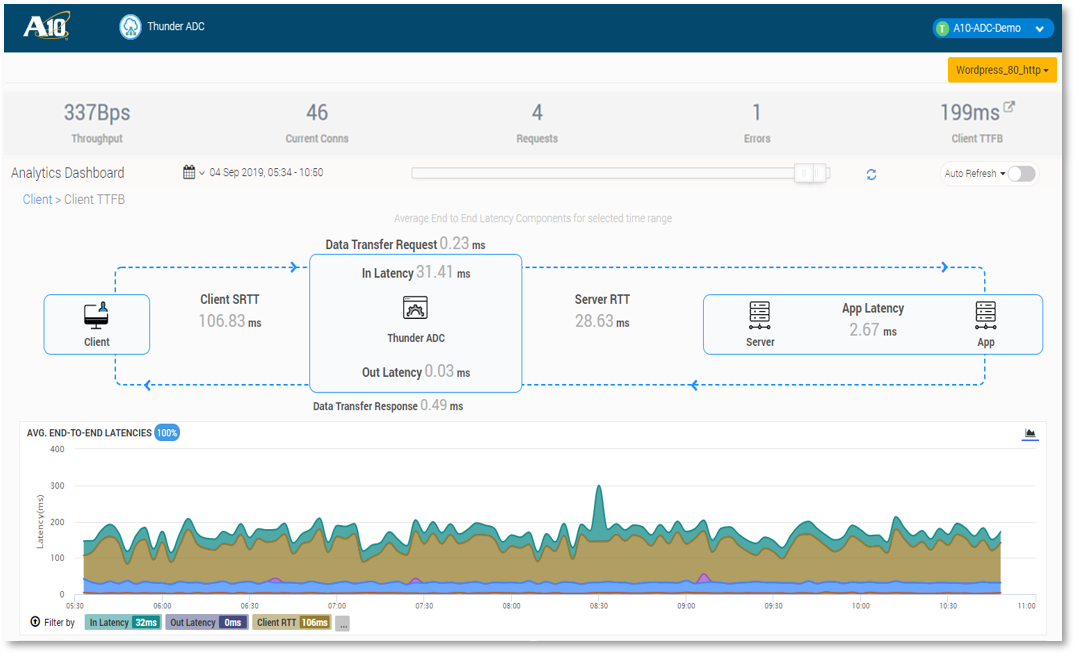Click the Server rack icon

pyautogui.click(x=760, y=315)
